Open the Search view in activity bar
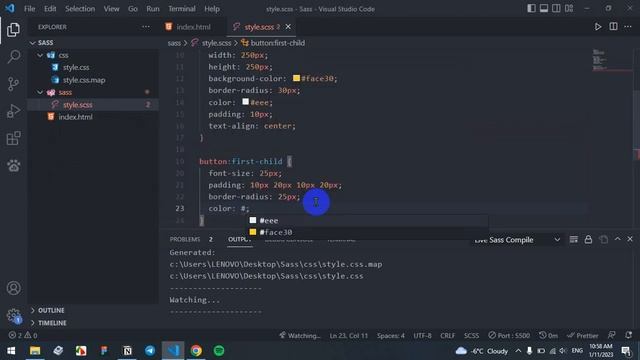The width and height of the screenshot is (640, 360). 13,57
